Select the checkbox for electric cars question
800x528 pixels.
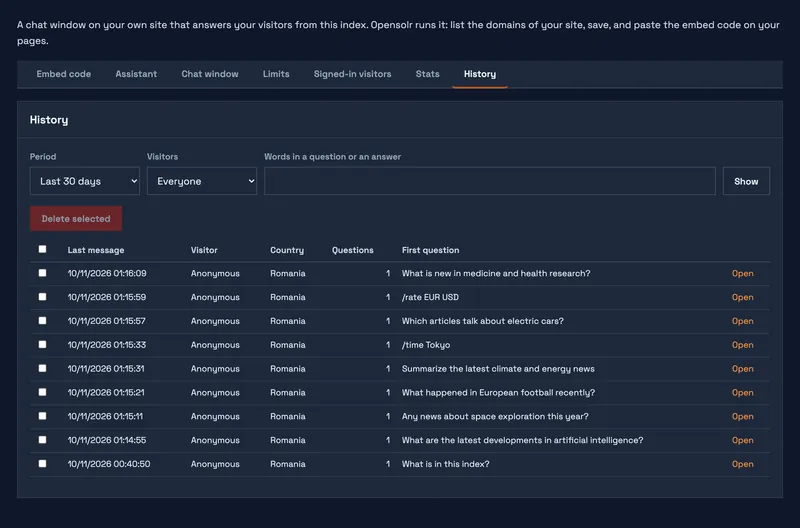pos(42,320)
